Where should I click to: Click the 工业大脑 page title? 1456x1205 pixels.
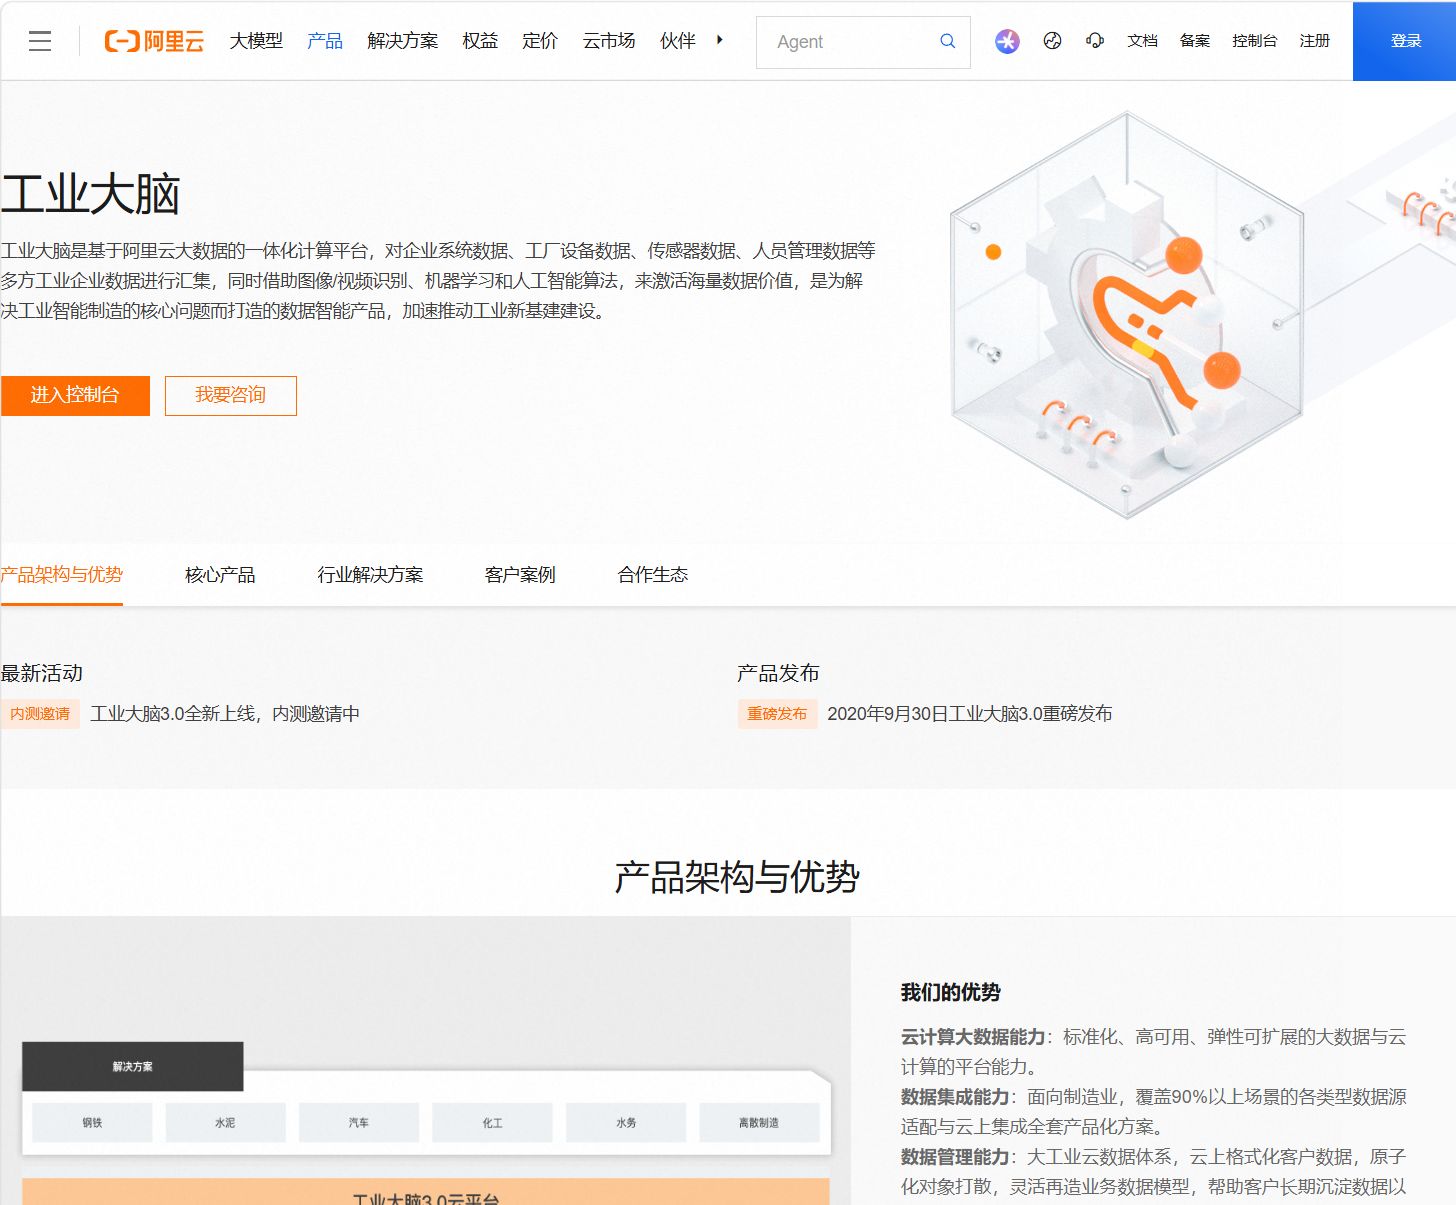[90, 194]
